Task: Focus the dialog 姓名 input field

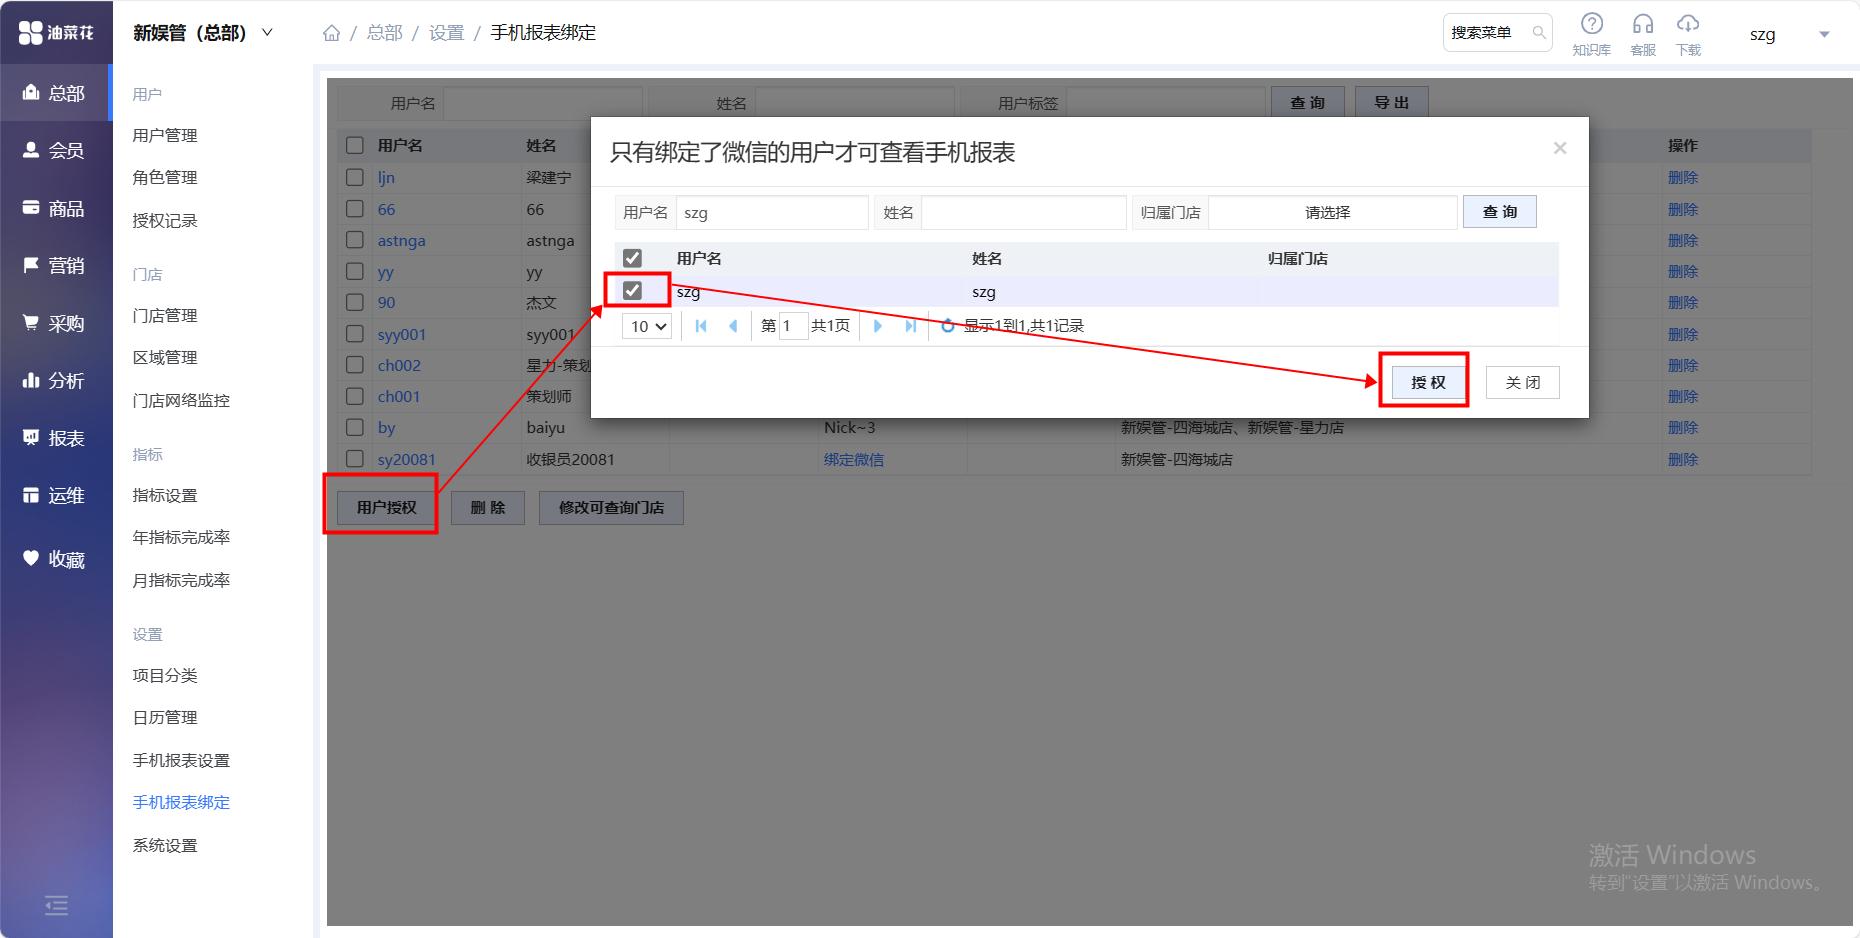Action: (x=1023, y=213)
